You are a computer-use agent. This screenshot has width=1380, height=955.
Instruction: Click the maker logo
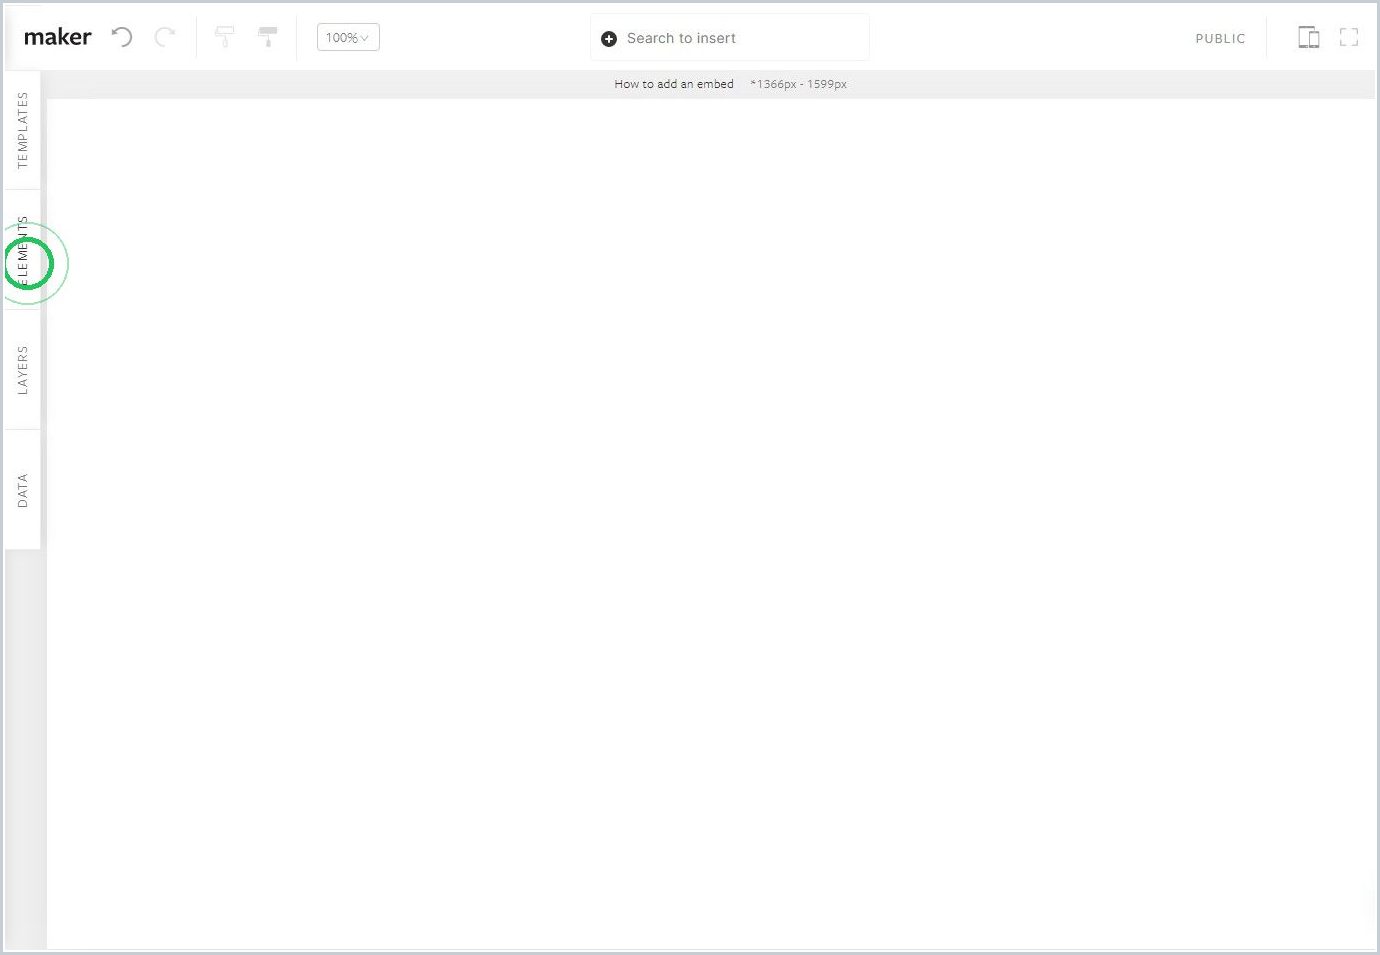[57, 37]
